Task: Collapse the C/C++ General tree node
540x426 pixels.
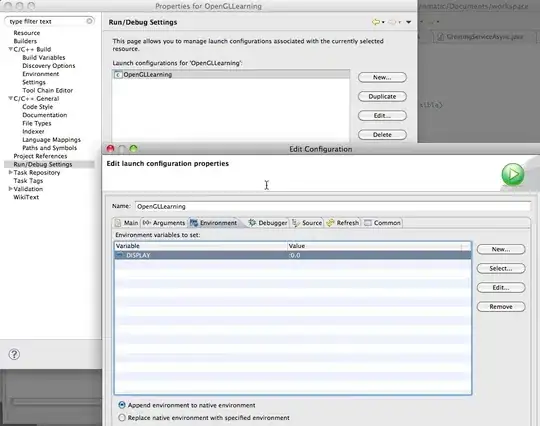Action: pyautogui.click(x=10, y=98)
